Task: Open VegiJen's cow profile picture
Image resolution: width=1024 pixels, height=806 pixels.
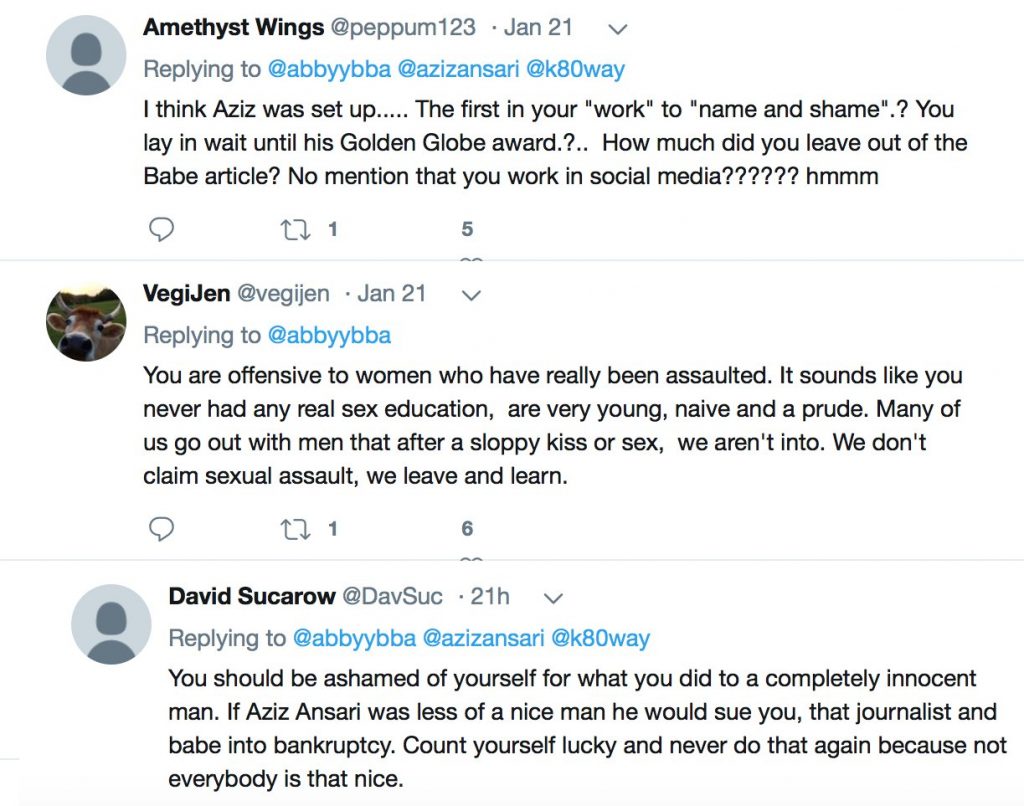Action: 86,322
